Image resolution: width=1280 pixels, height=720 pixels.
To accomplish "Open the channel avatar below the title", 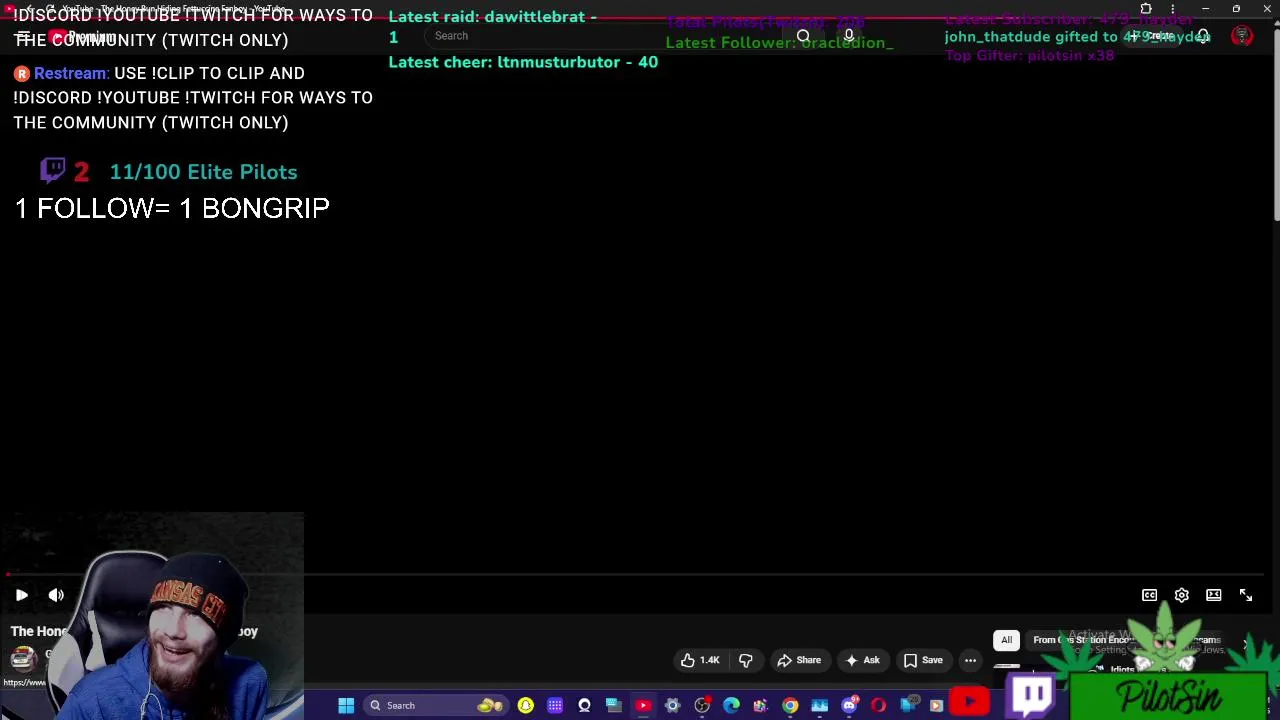I will tap(23, 659).
